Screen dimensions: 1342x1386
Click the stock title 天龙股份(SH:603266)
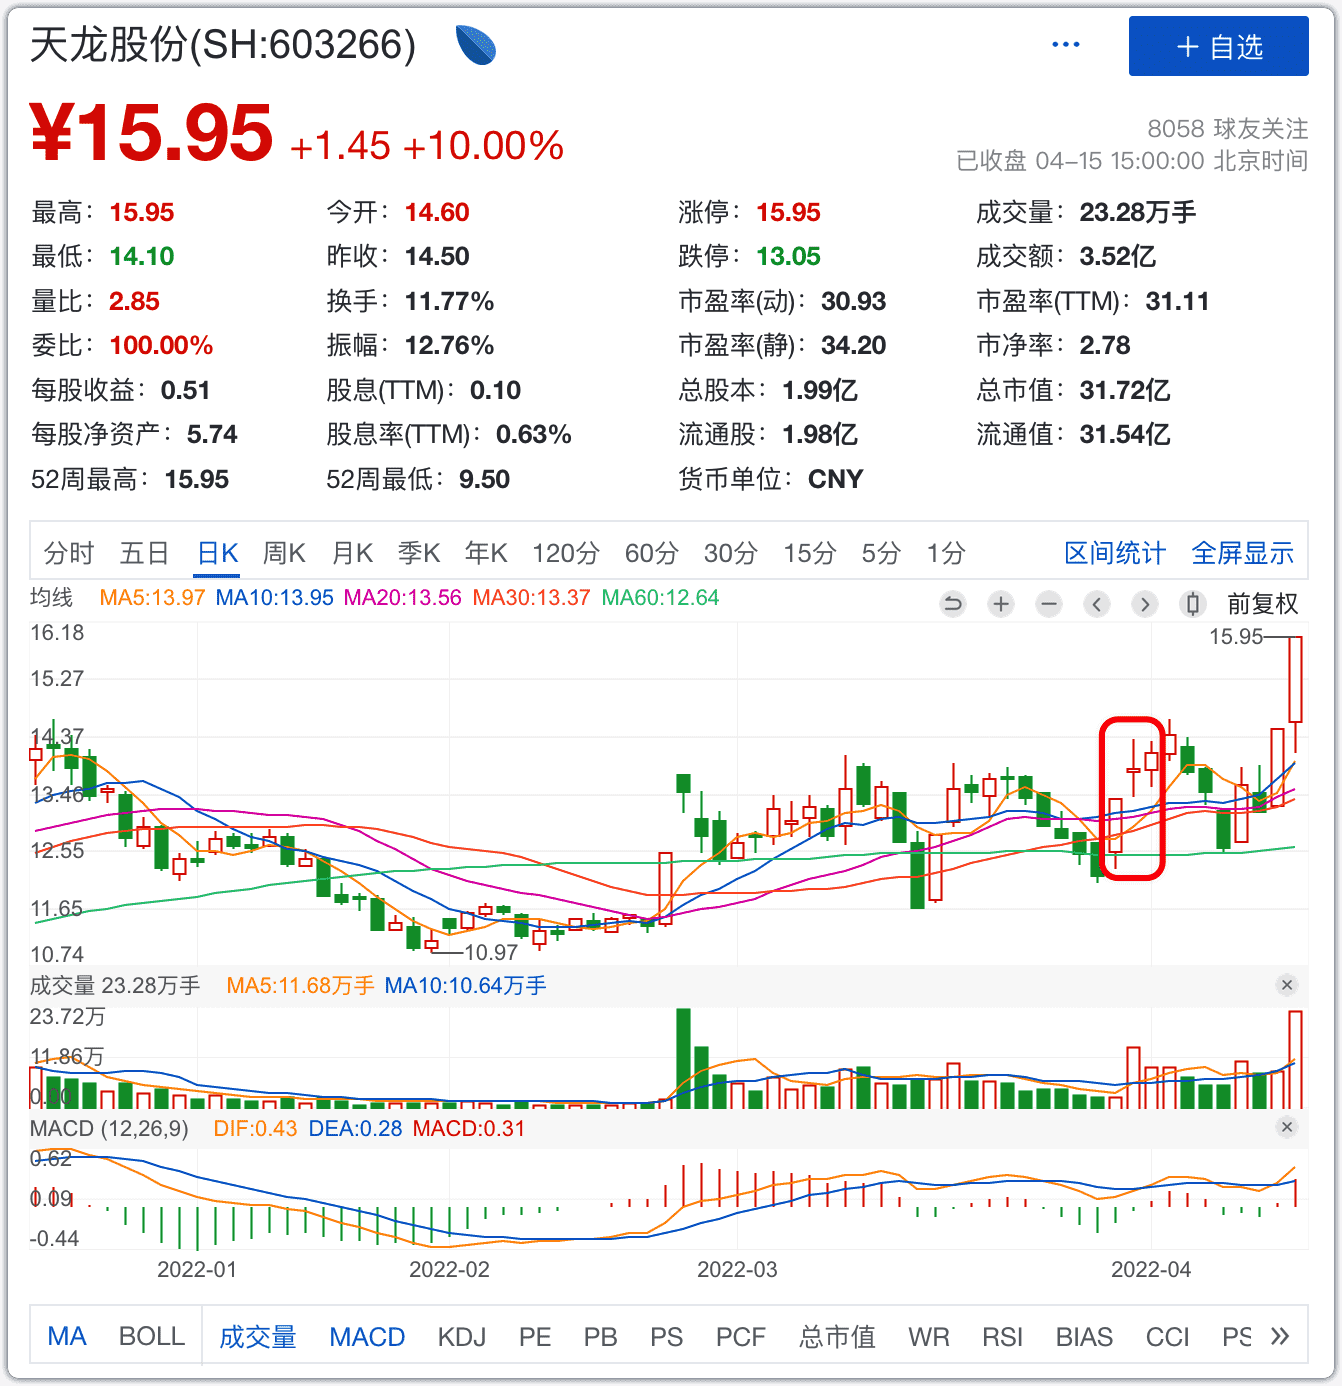223,45
